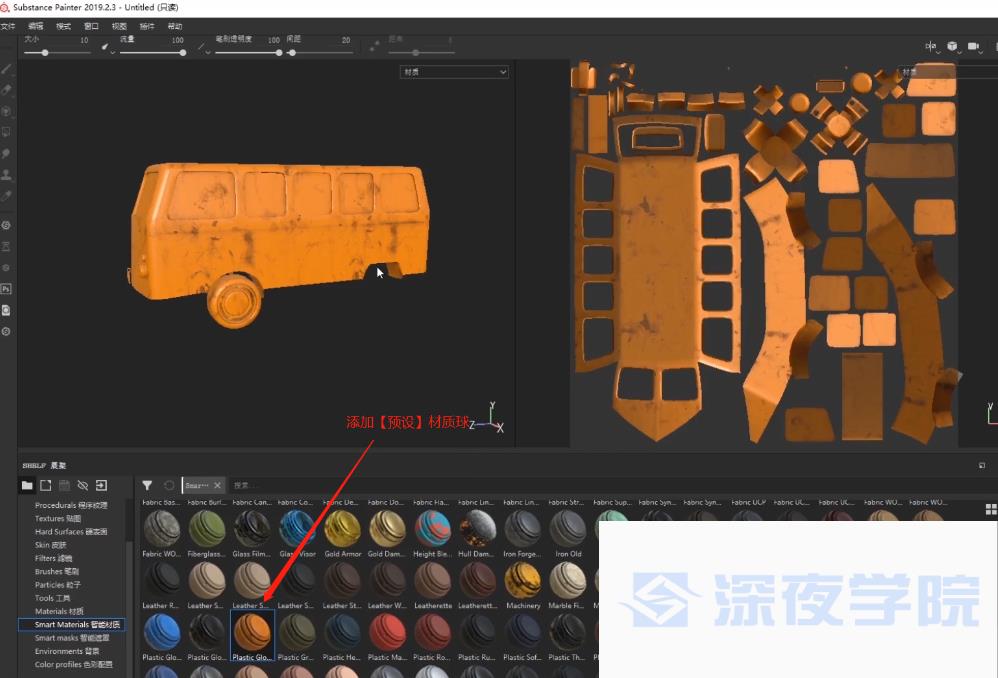Select the Gold Armor smart material
998x678 pixels.
click(x=343, y=530)
